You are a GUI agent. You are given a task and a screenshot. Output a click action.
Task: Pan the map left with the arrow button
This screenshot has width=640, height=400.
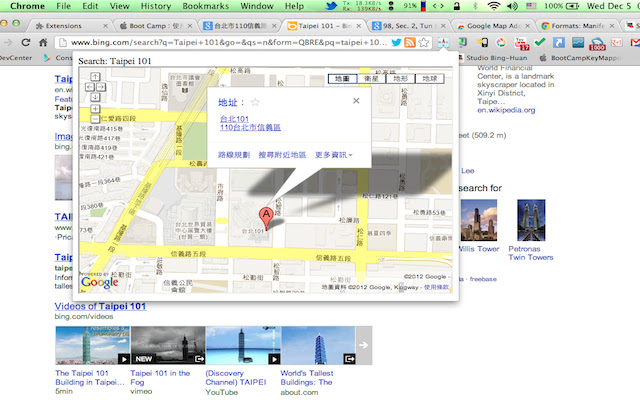click(90, 87)
